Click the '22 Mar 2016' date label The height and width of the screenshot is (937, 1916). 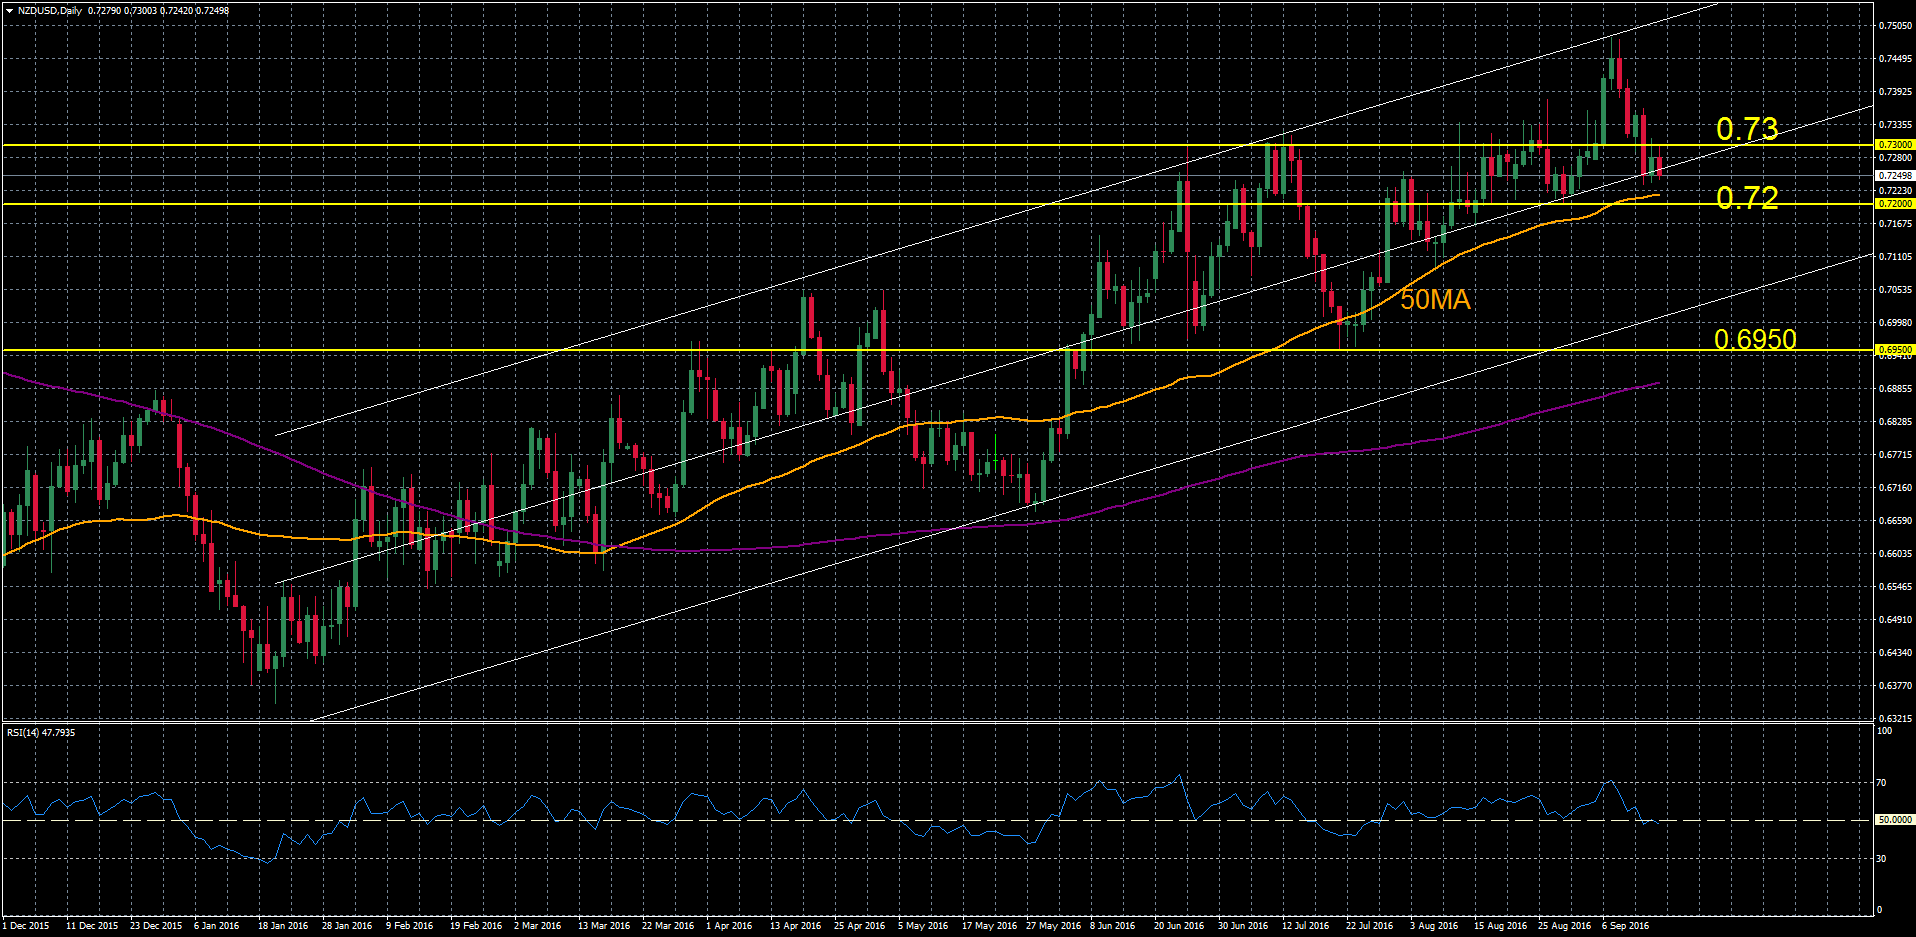[x=668, y=926]
